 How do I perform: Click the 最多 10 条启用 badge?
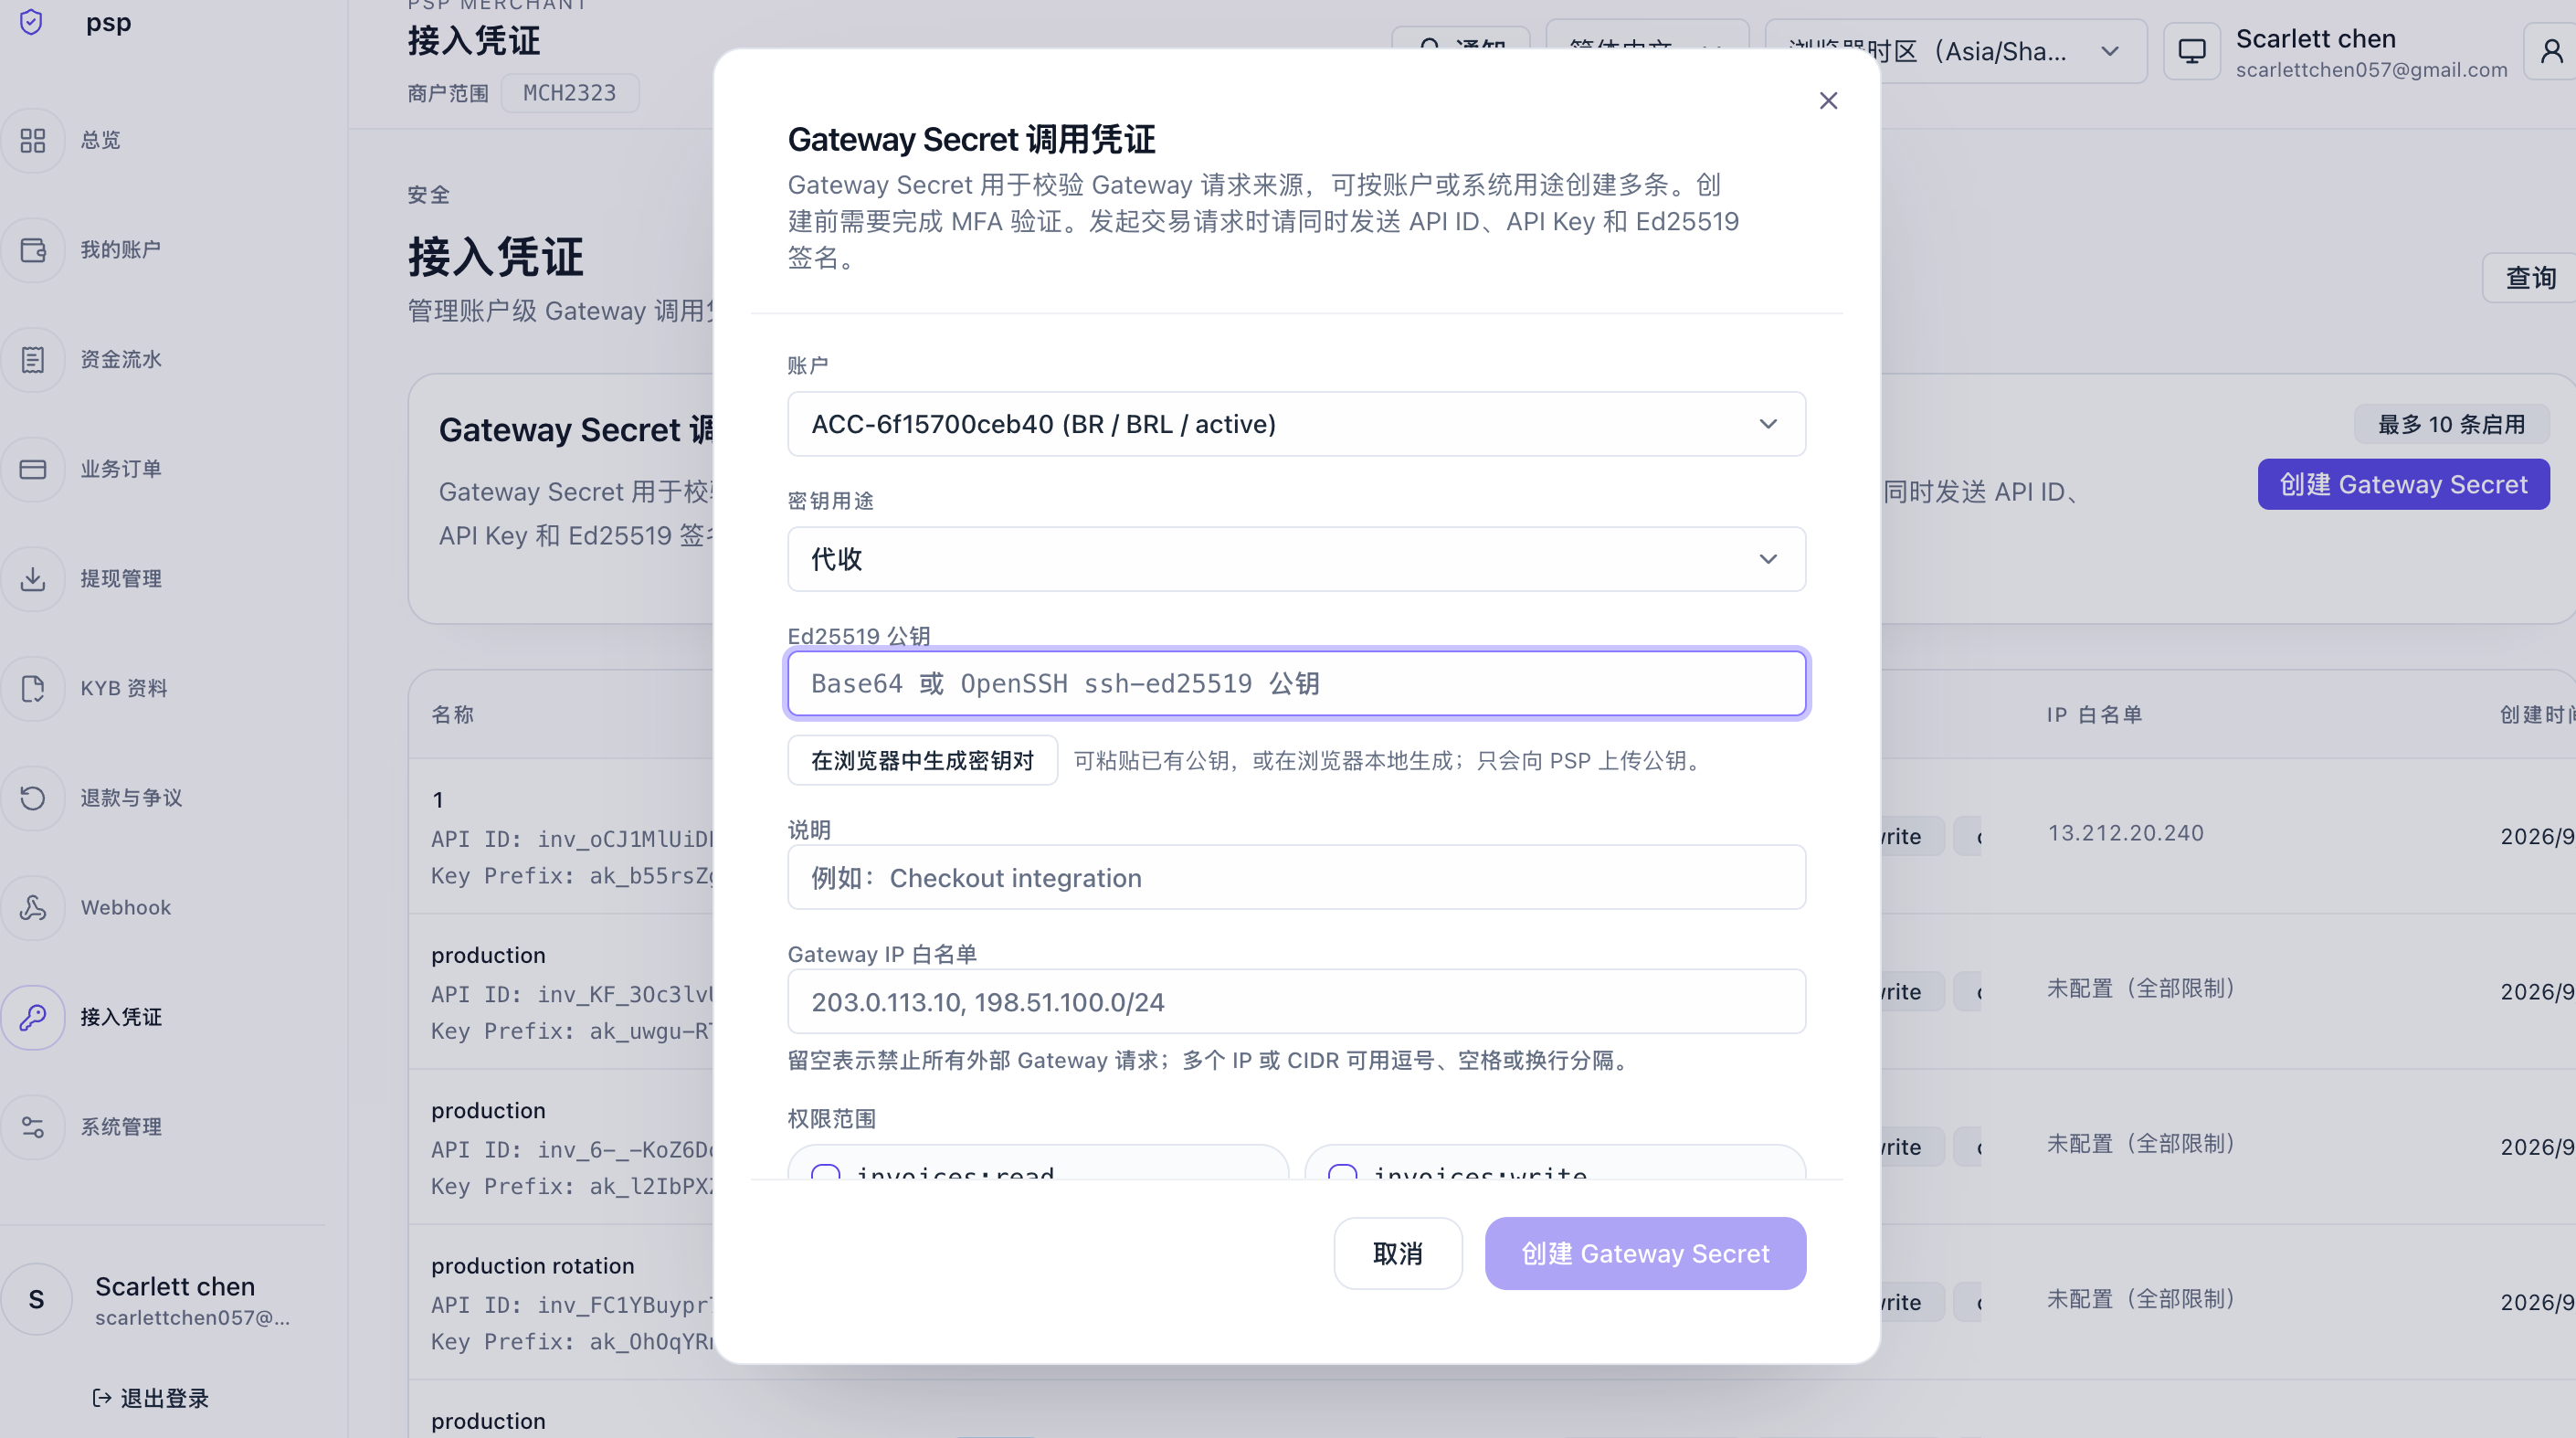click(x=2451, y=425)
